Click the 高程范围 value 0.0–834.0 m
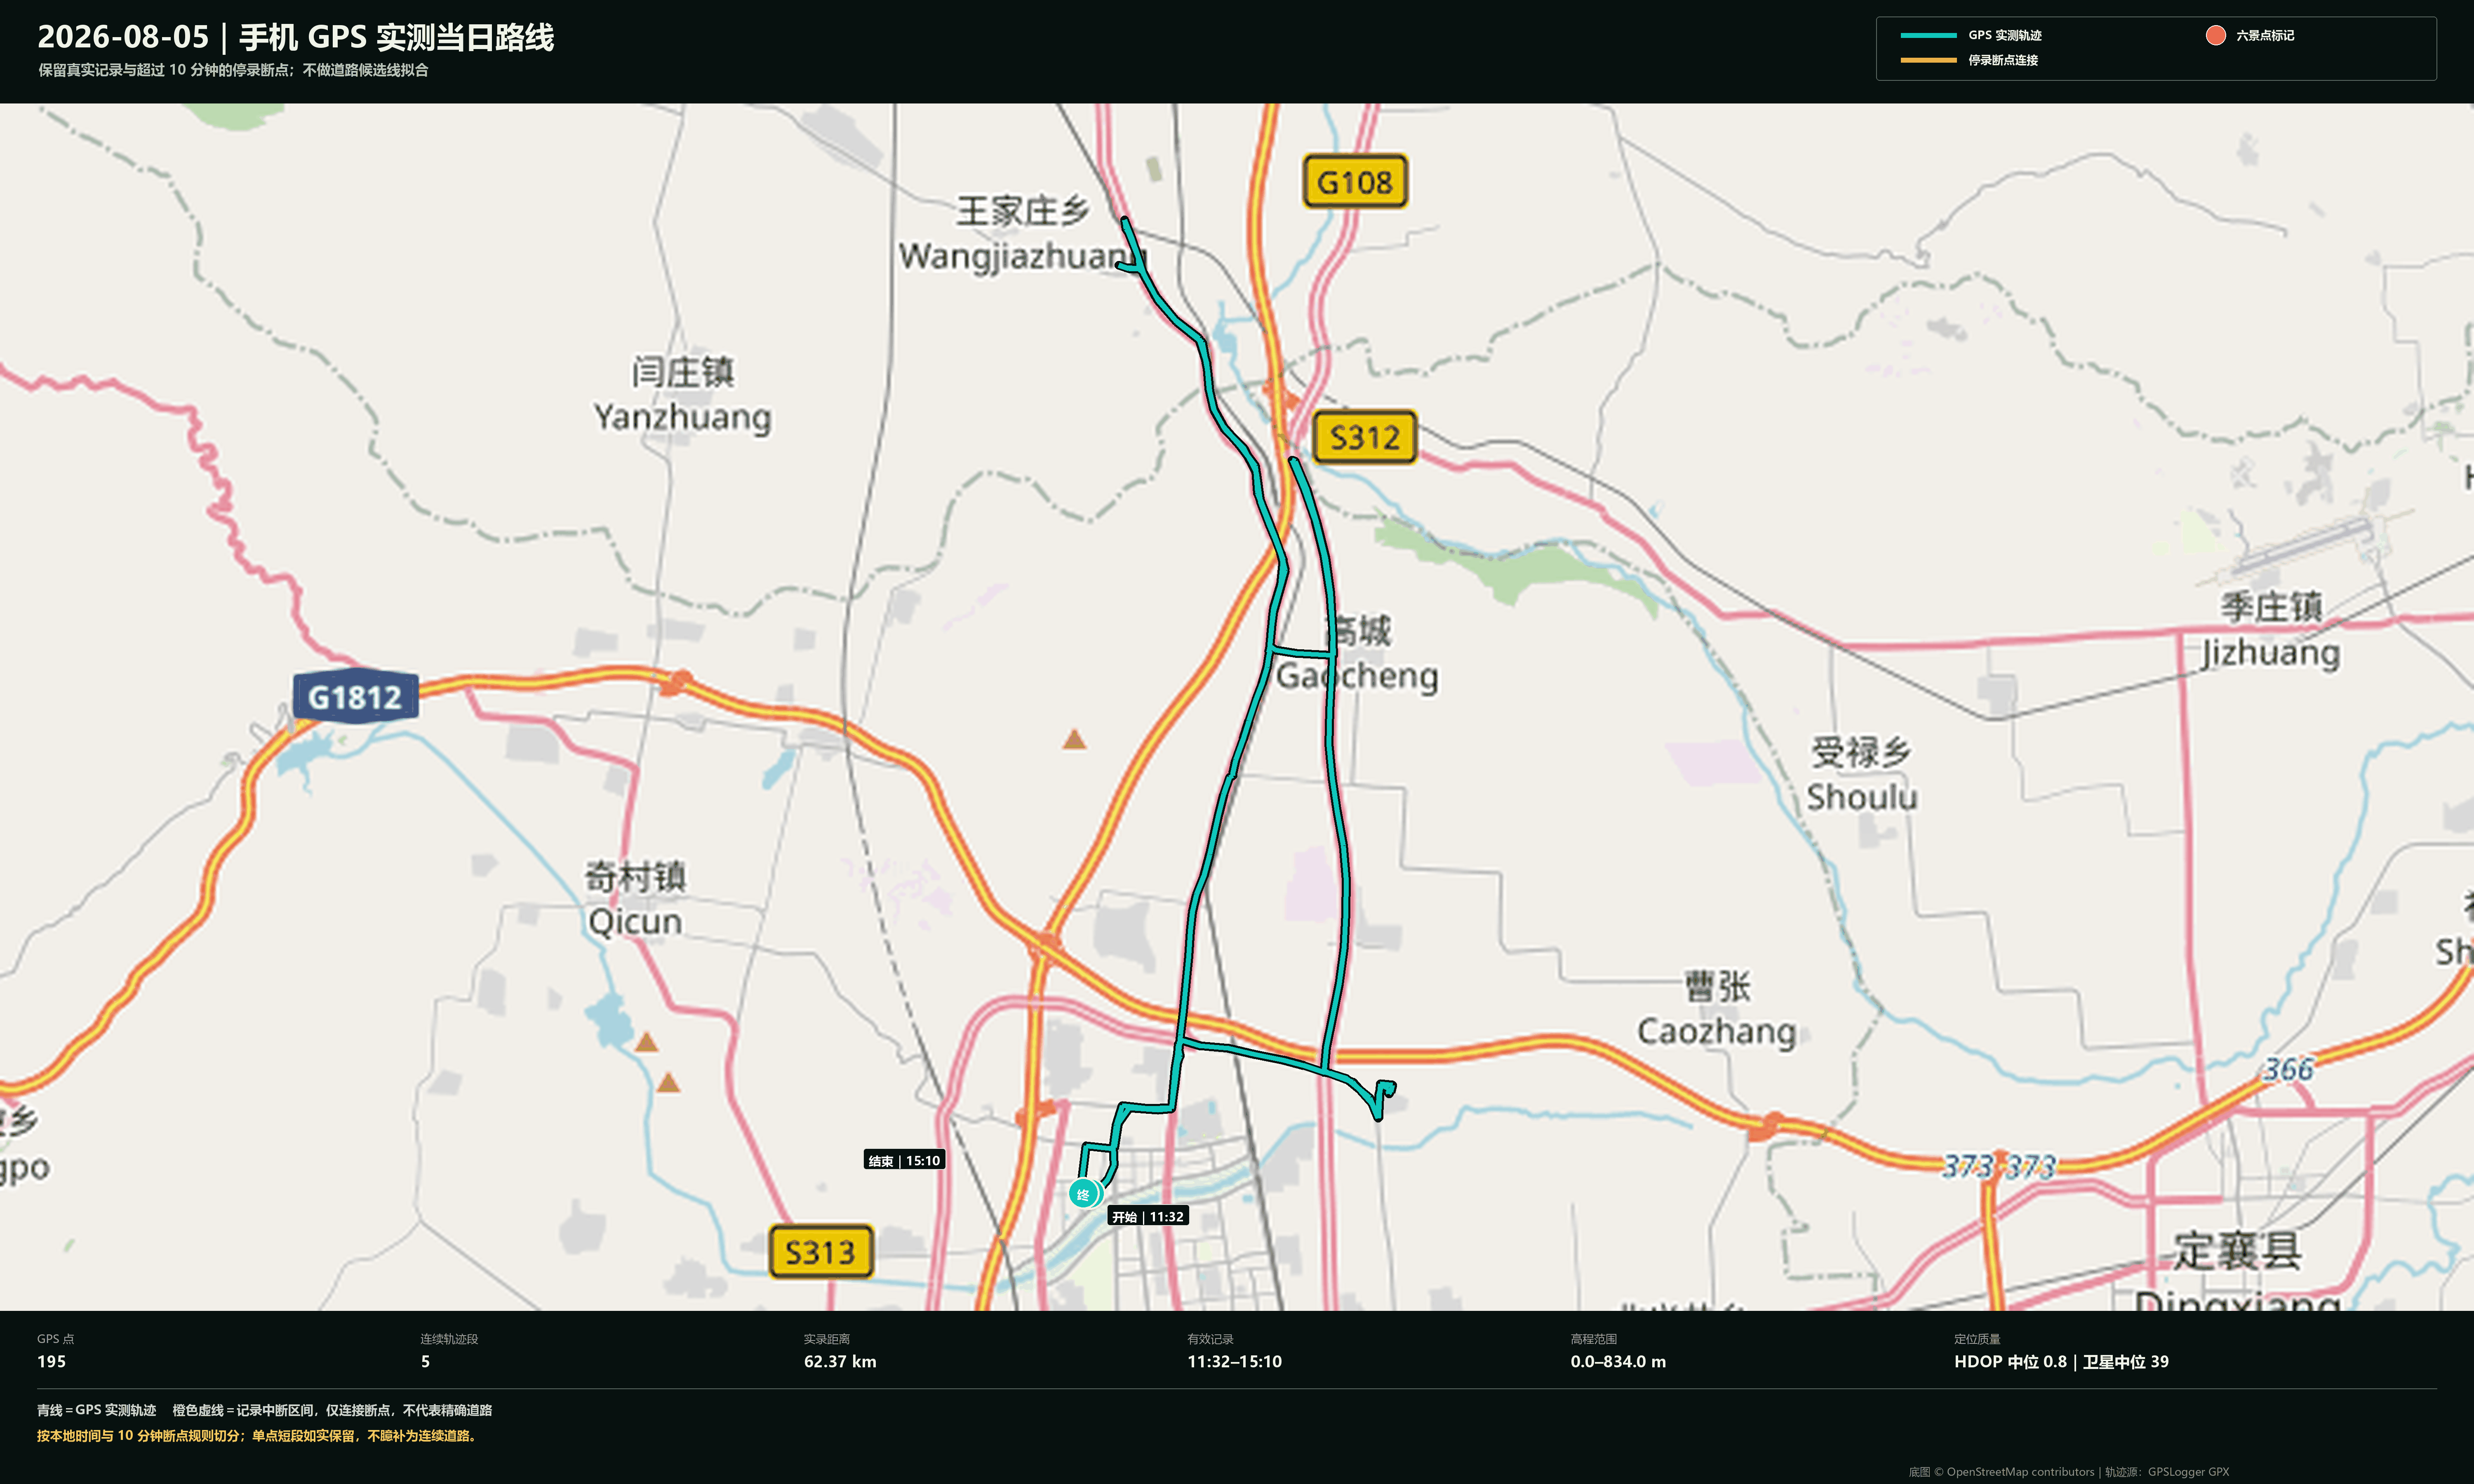This screenshot has height=1484, width=2474. point(1618,1362)
